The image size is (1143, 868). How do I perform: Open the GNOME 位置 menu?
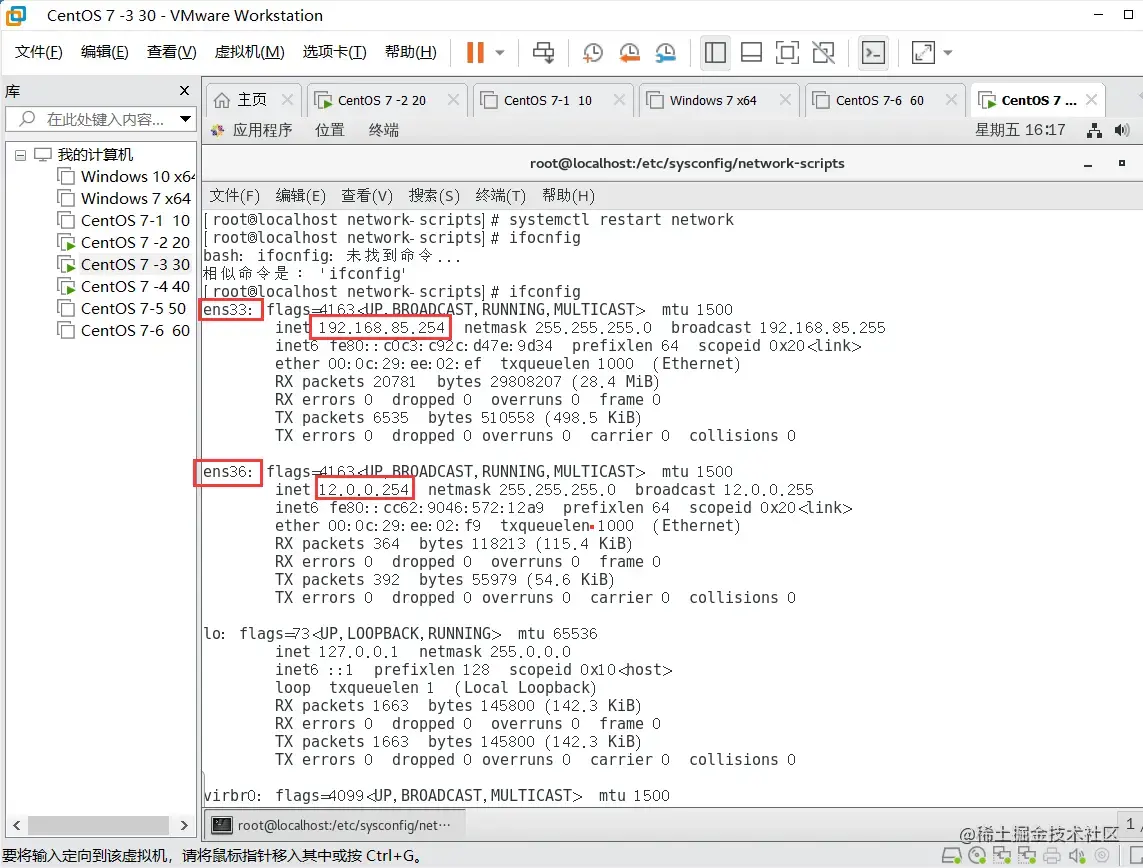coord(329,130)
